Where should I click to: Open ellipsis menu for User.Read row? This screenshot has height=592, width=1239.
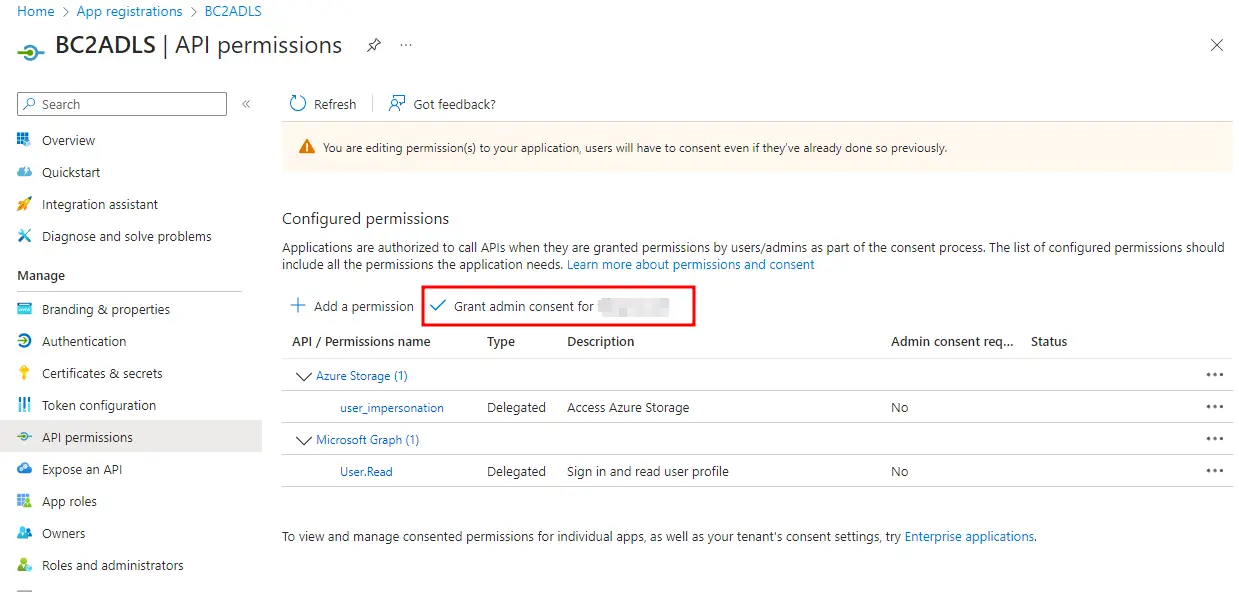point(1215,471)
